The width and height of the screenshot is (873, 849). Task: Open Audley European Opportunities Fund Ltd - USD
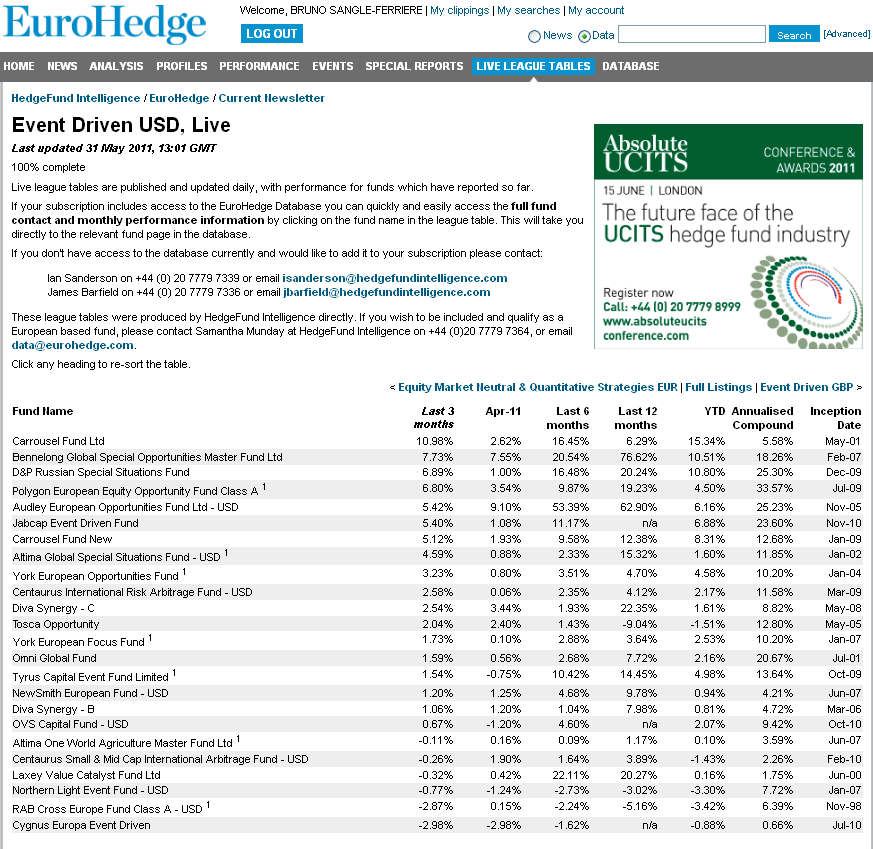(125, 507)
